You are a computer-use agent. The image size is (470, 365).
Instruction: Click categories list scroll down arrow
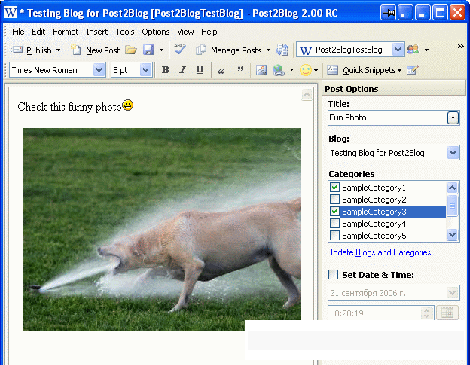tap(452, 235)
